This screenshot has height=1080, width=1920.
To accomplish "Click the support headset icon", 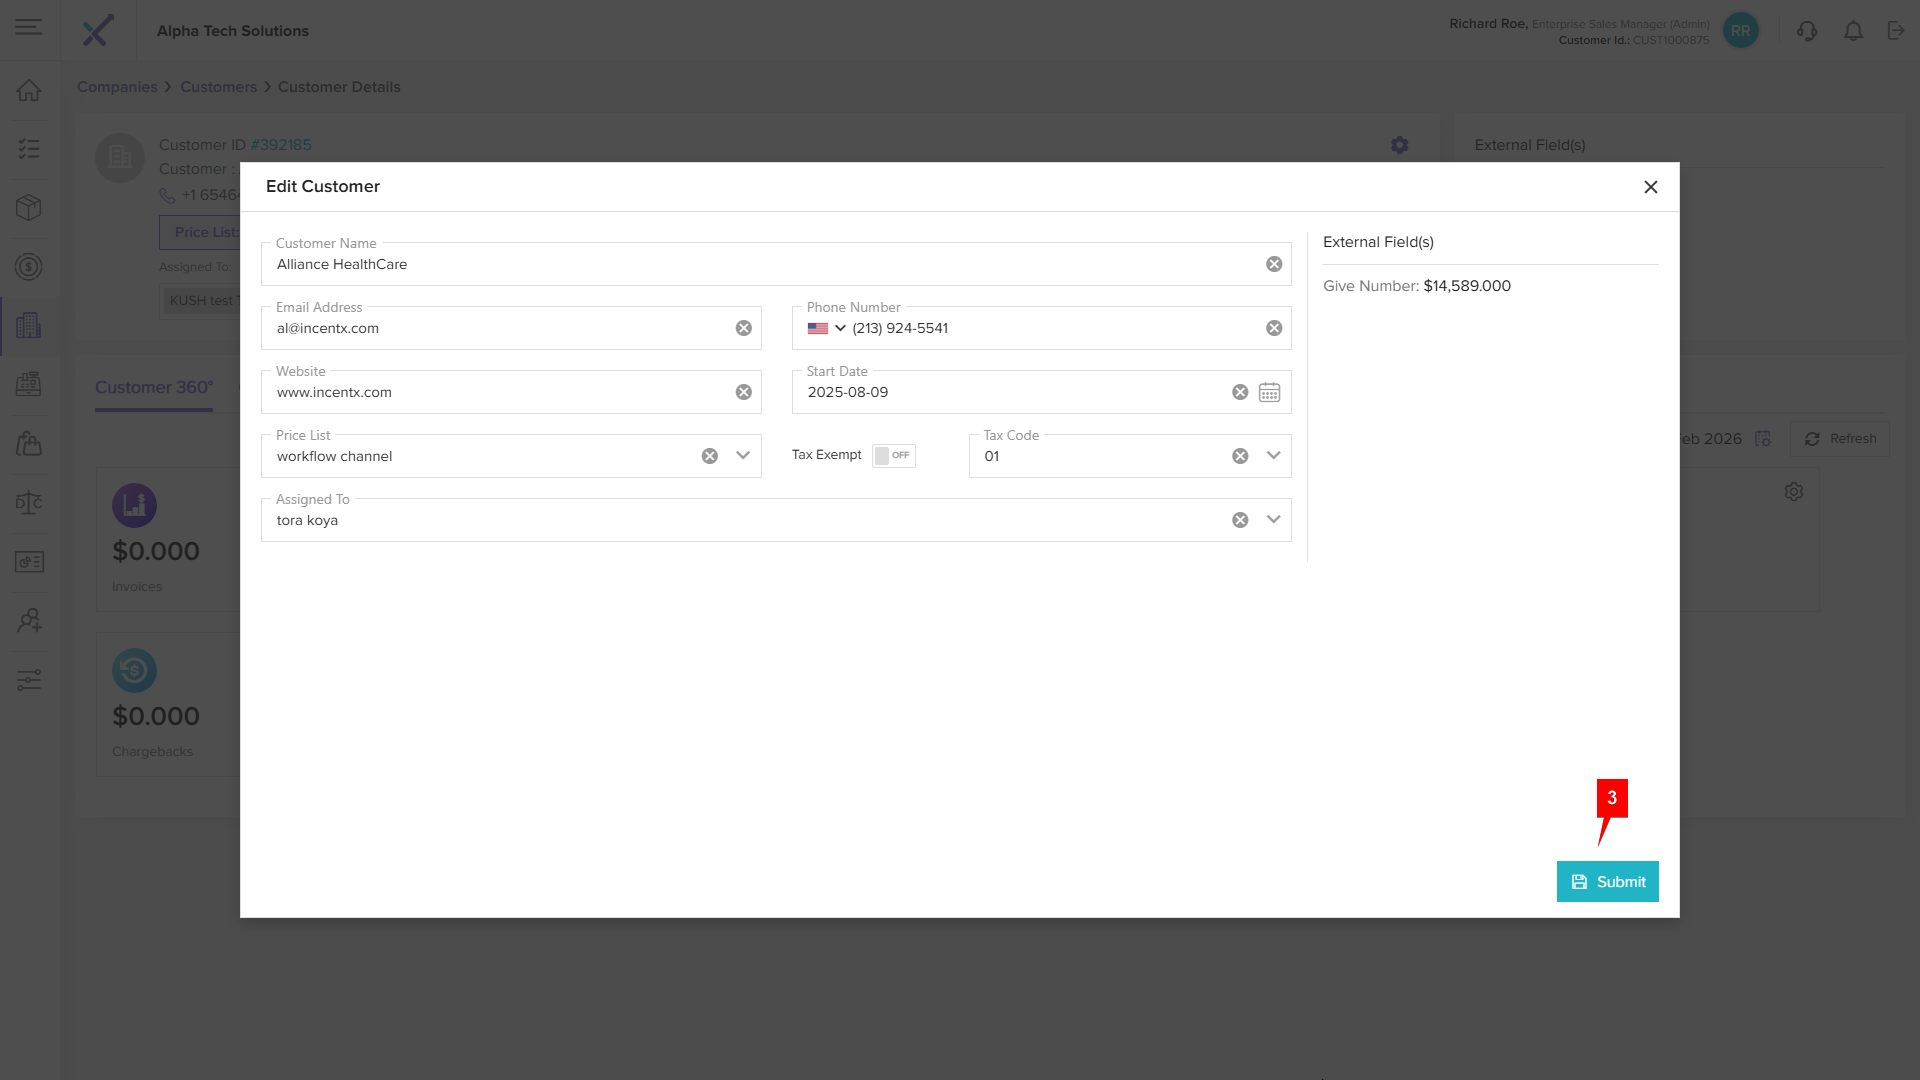I will tap(1806, 31).
